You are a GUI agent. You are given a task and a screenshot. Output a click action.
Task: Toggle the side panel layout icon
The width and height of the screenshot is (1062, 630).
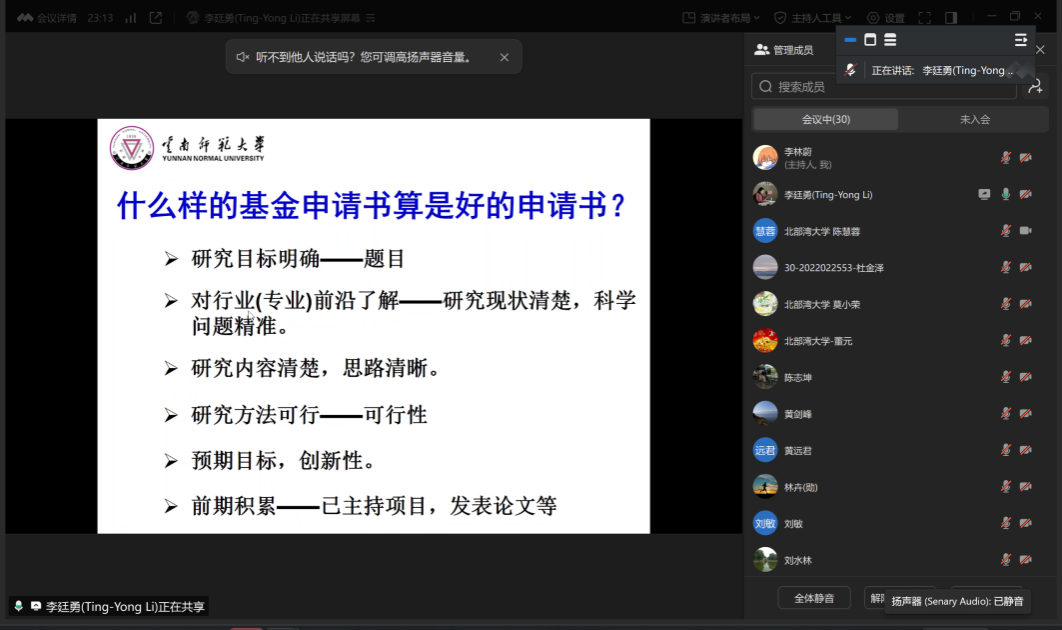tap(951, 18)
